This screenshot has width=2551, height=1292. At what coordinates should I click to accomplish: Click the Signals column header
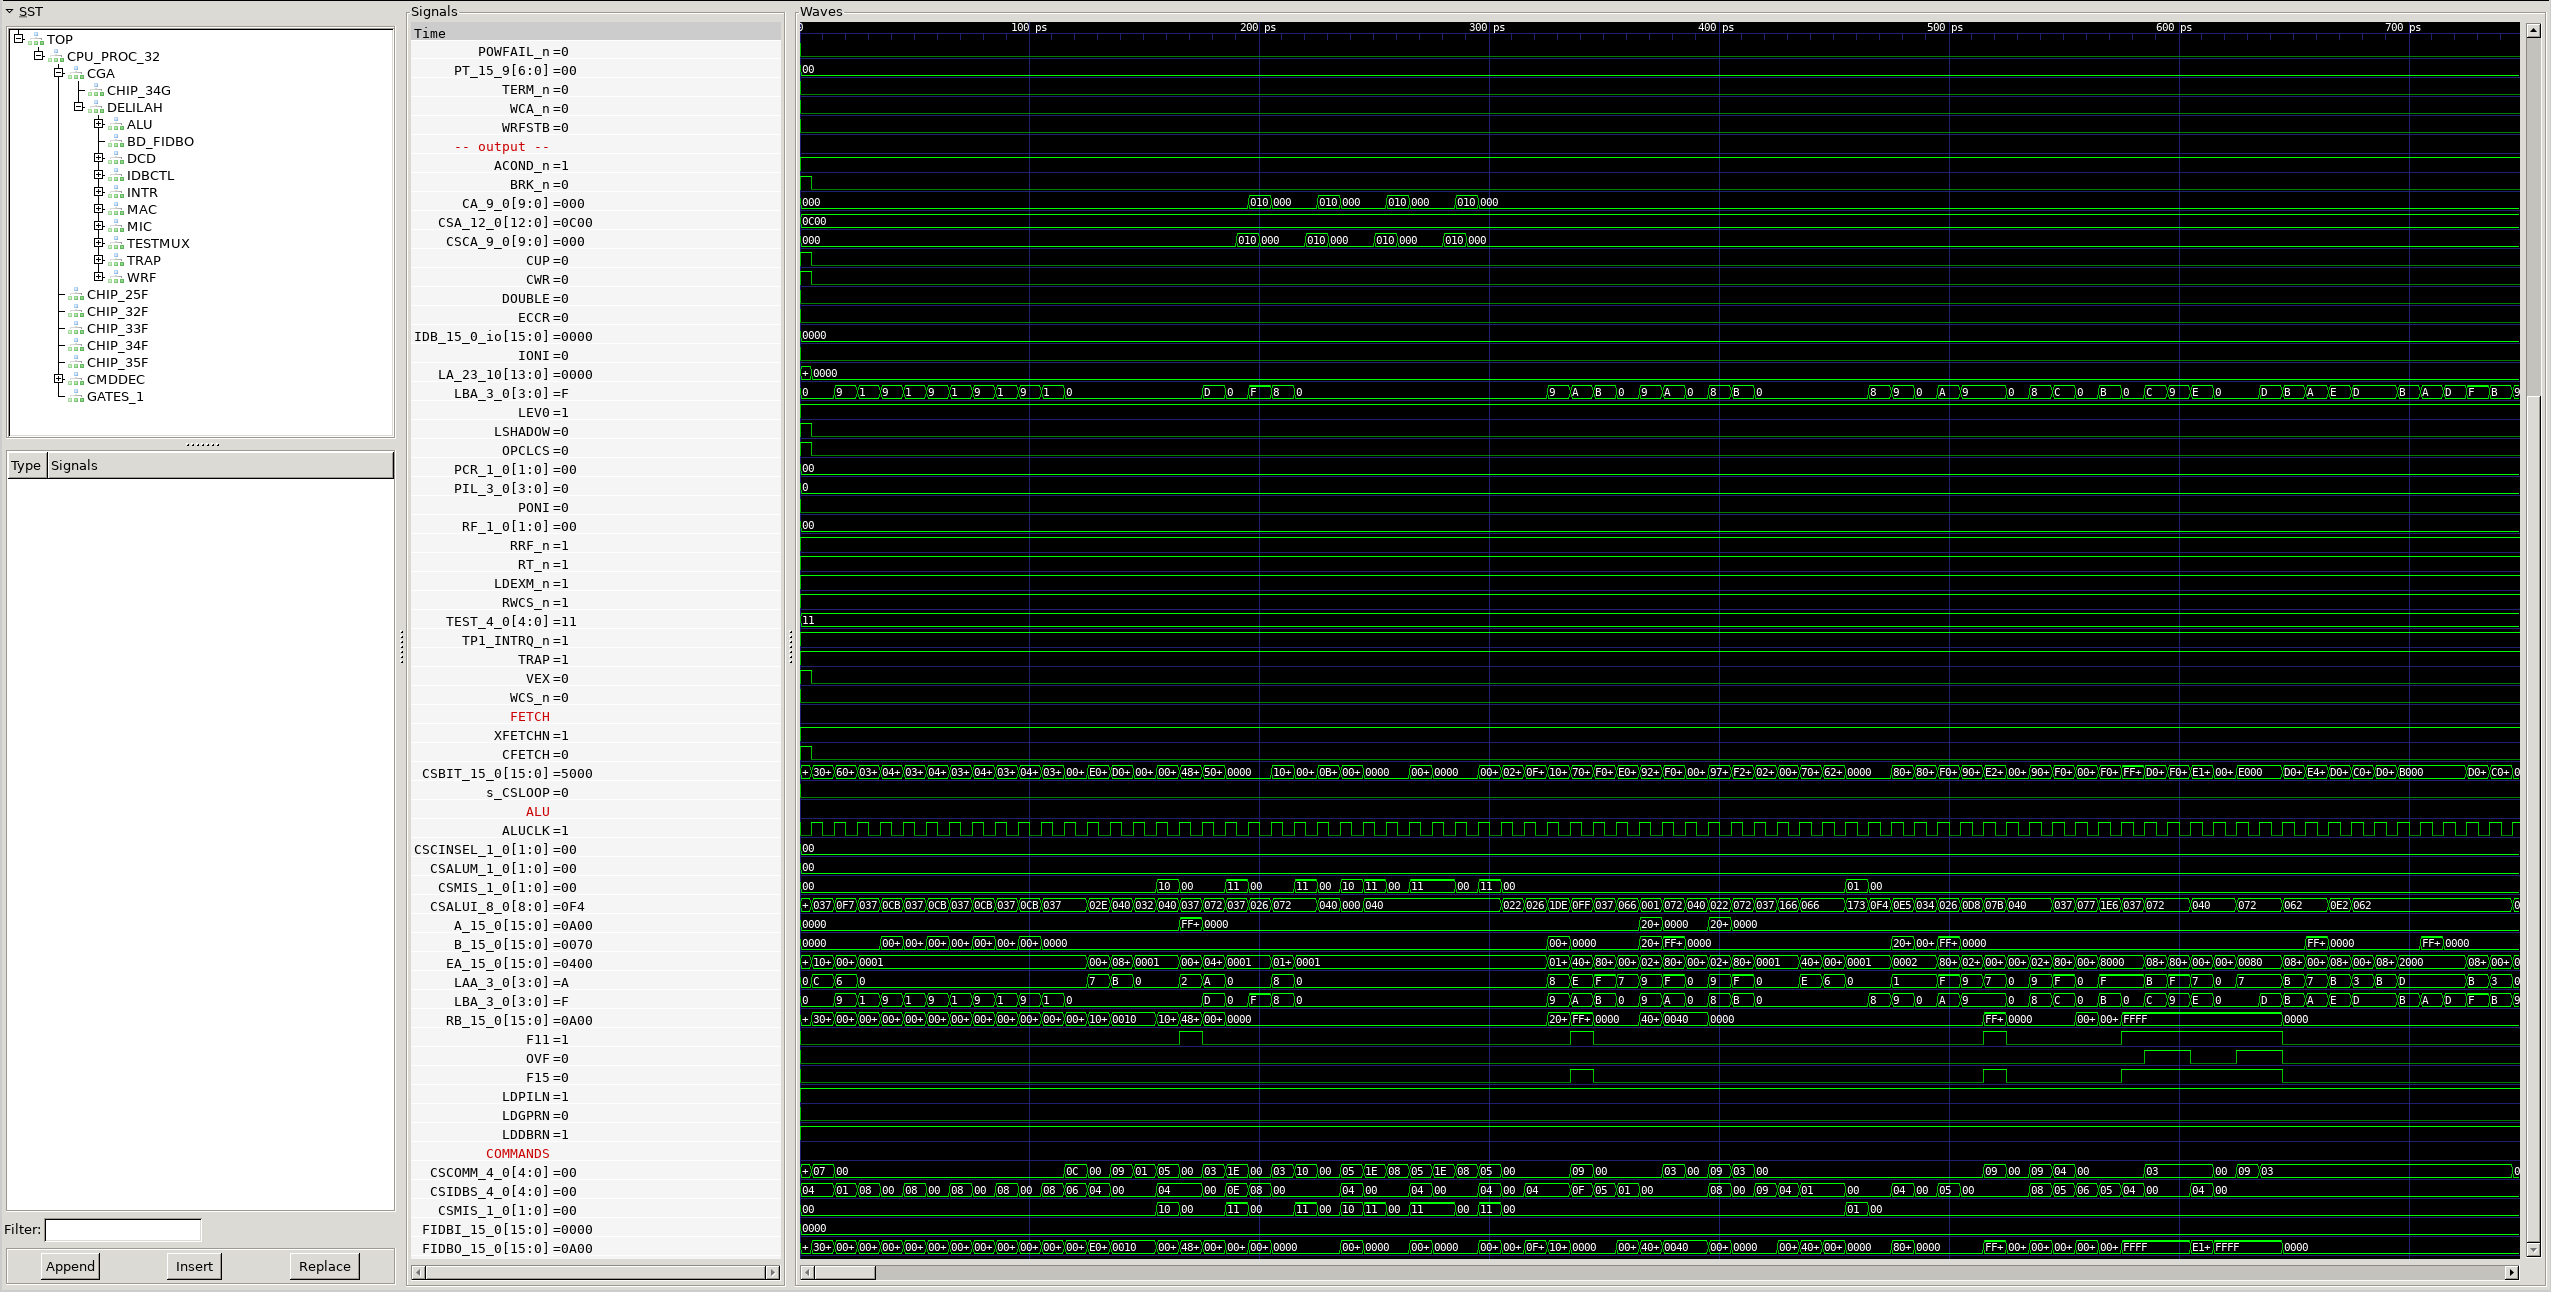(x=220, y=466)
